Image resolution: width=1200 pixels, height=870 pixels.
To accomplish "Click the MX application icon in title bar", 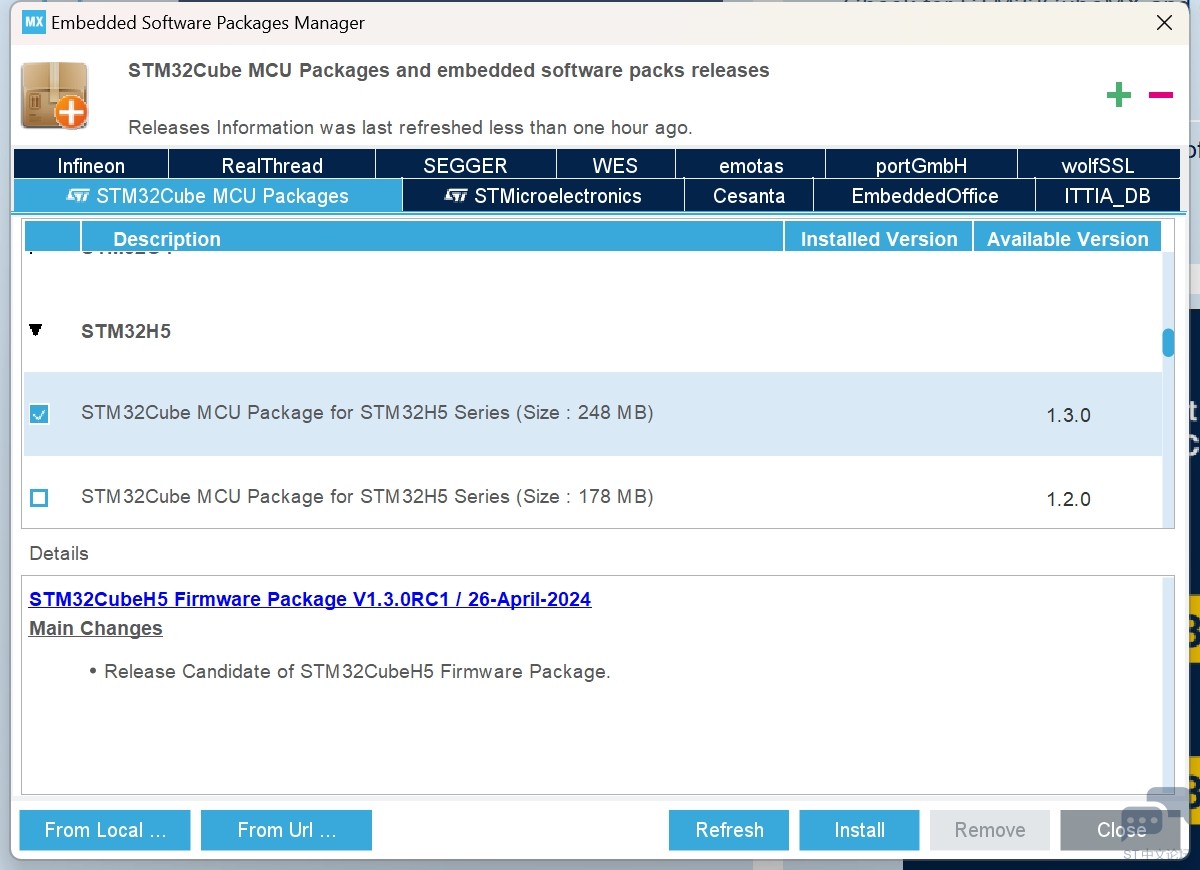I will [x=34, y=22].
